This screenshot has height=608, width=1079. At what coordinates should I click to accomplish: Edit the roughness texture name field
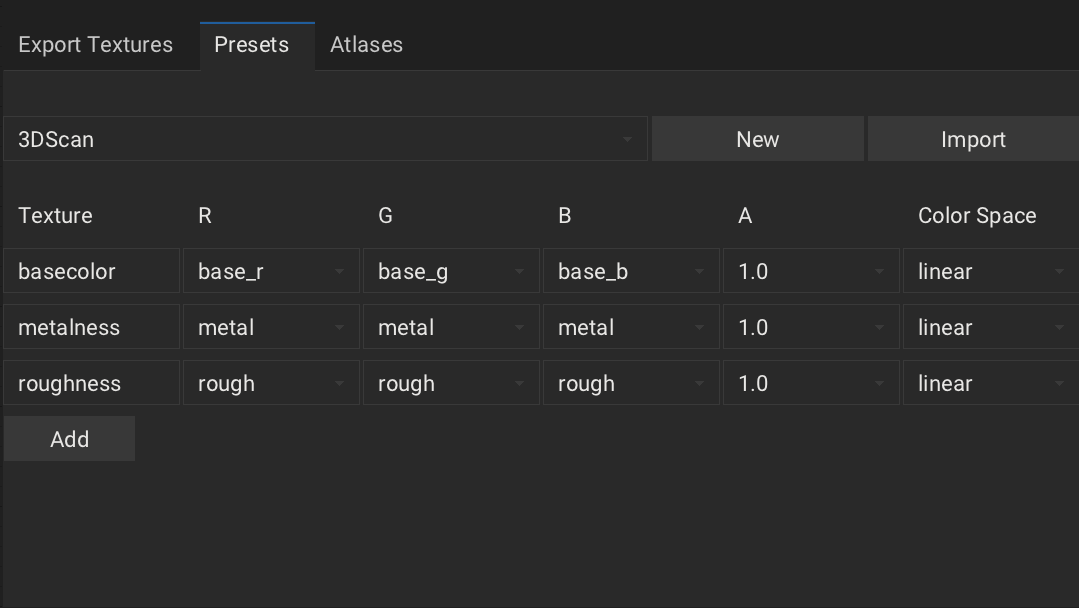click(x=91, y=384)
